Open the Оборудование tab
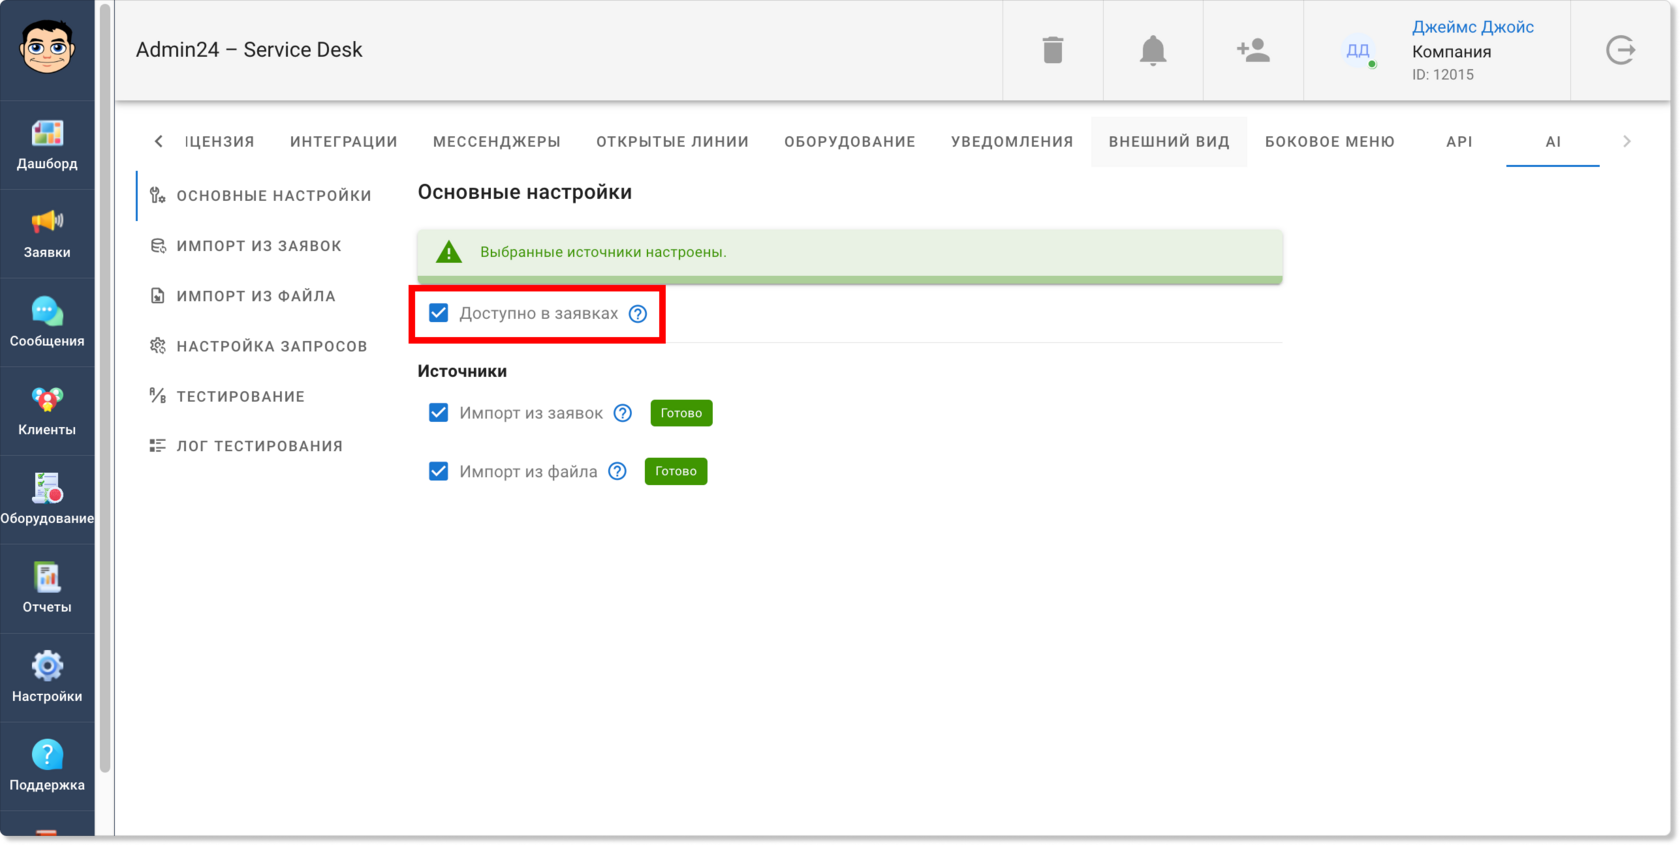 (850, 142)
